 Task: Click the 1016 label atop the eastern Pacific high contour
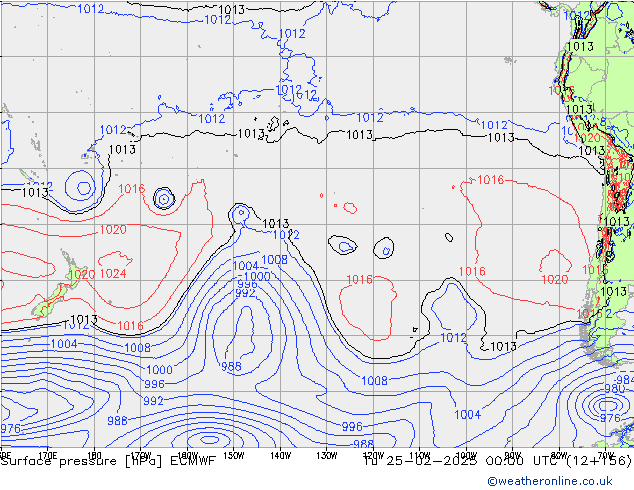point(491,180)
